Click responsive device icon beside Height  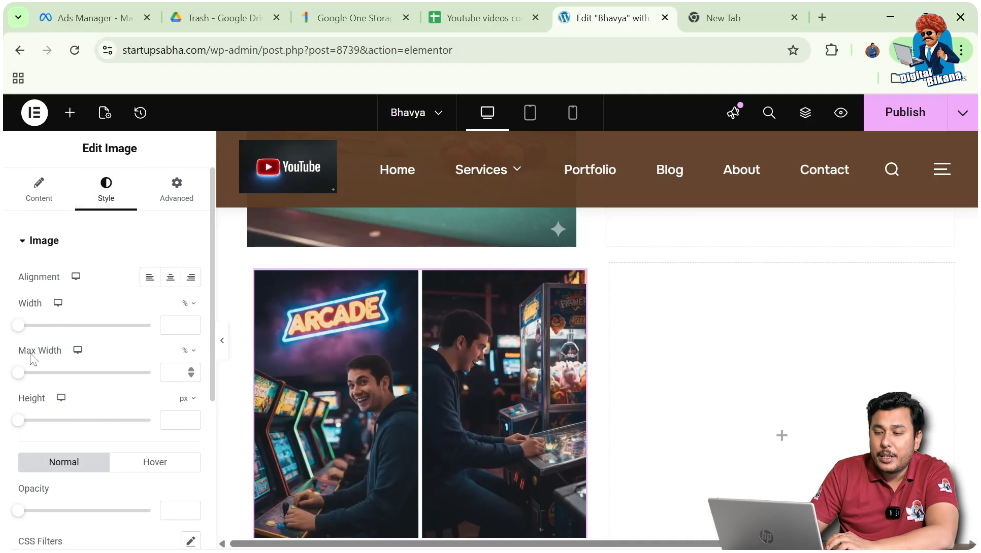click(x=61, y=398)
